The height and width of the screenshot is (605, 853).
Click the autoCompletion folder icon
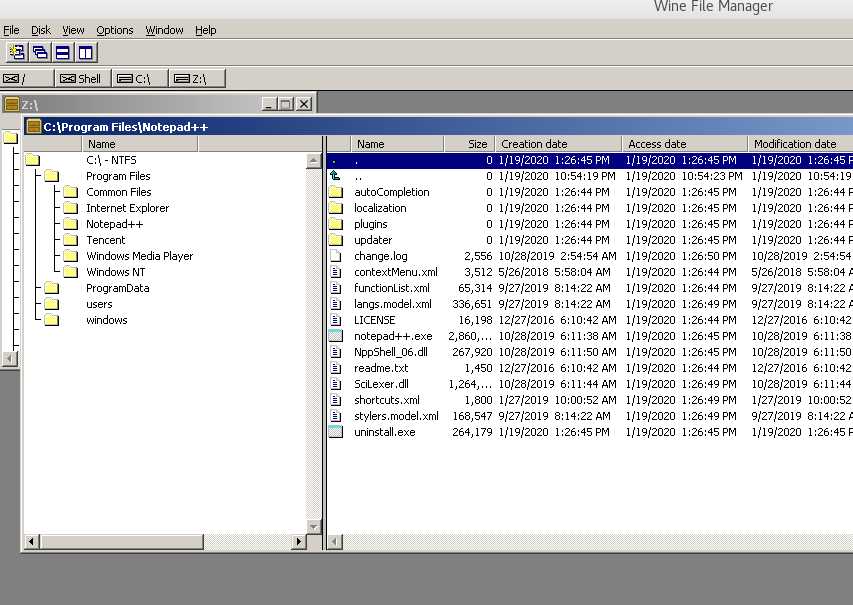[336, 192]
